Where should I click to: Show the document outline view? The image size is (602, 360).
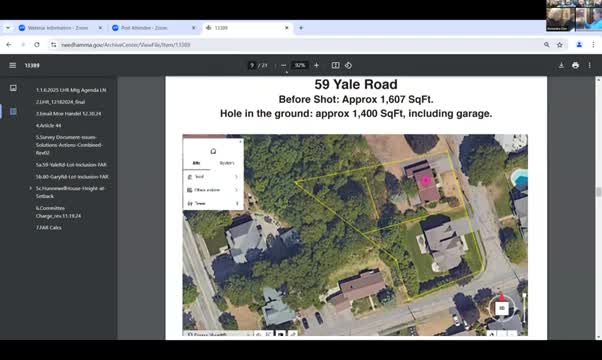13,111
